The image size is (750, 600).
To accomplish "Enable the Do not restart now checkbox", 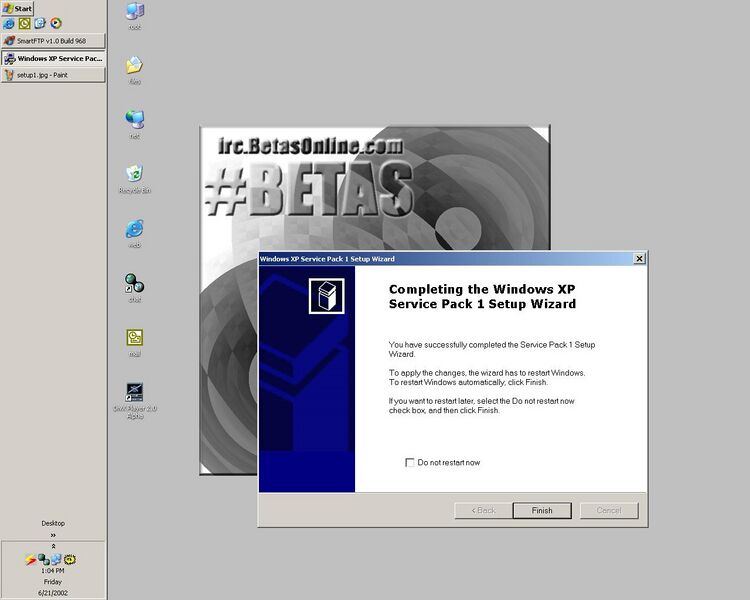I will coord(410,463).
